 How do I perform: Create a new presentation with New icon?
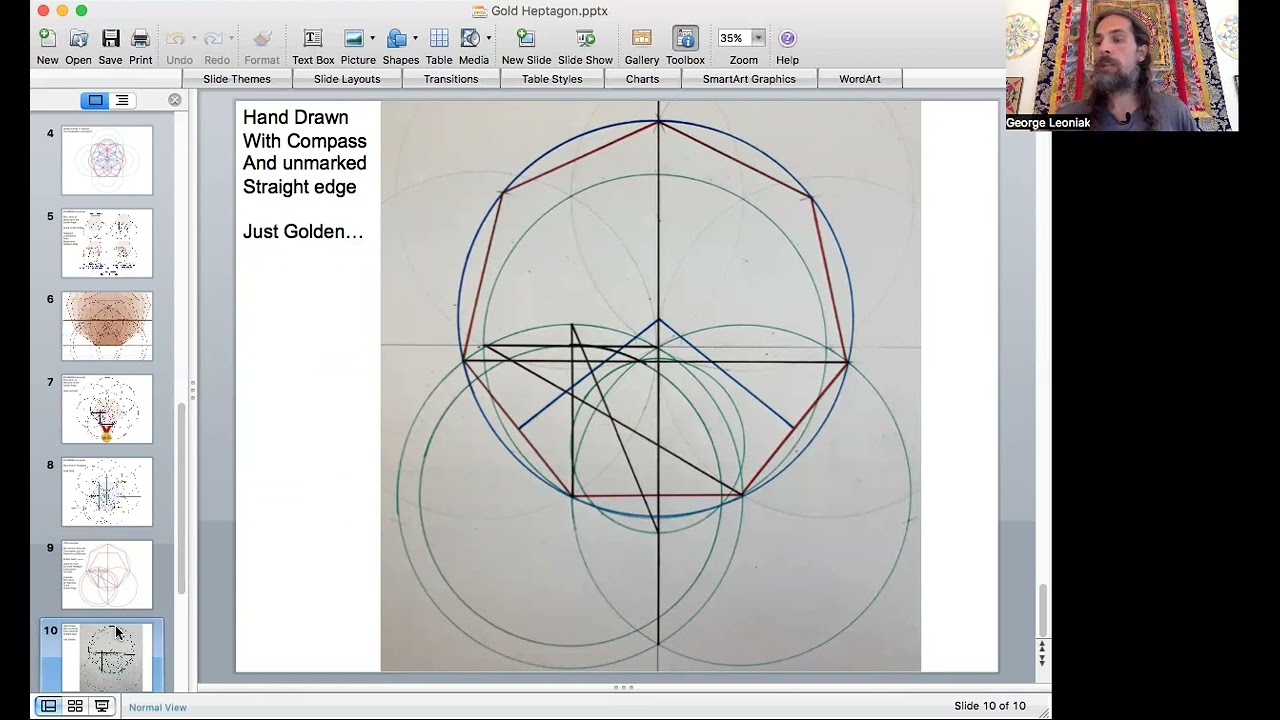(x=47, y=39)
